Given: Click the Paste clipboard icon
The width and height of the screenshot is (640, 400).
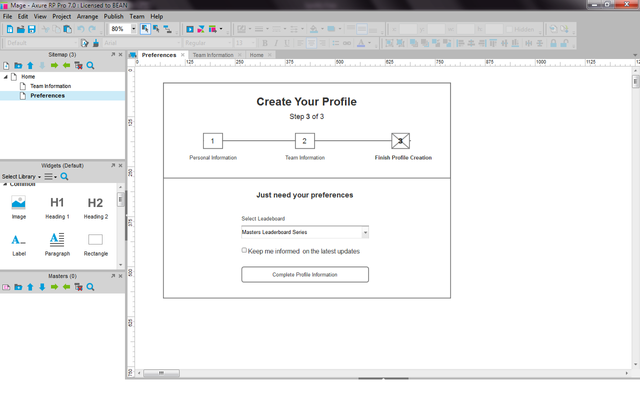Looking at the screenshot, I should click(68, 29).
